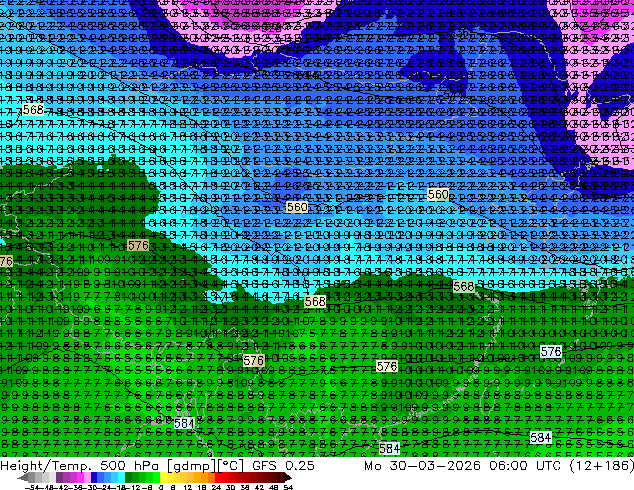Click the '-54' legend value
This screenshot has height=490, width=634.
(x=32, y=487)
